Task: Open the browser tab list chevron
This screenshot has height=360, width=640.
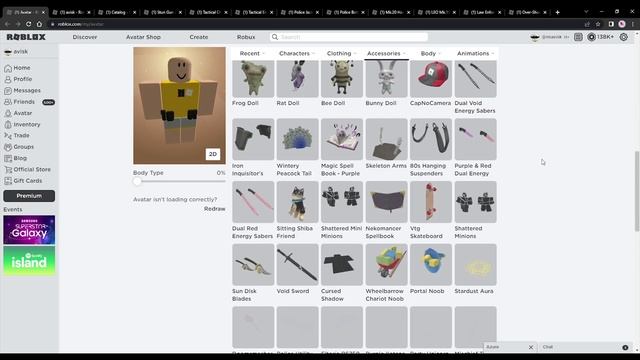Action: tap(586, 12)
